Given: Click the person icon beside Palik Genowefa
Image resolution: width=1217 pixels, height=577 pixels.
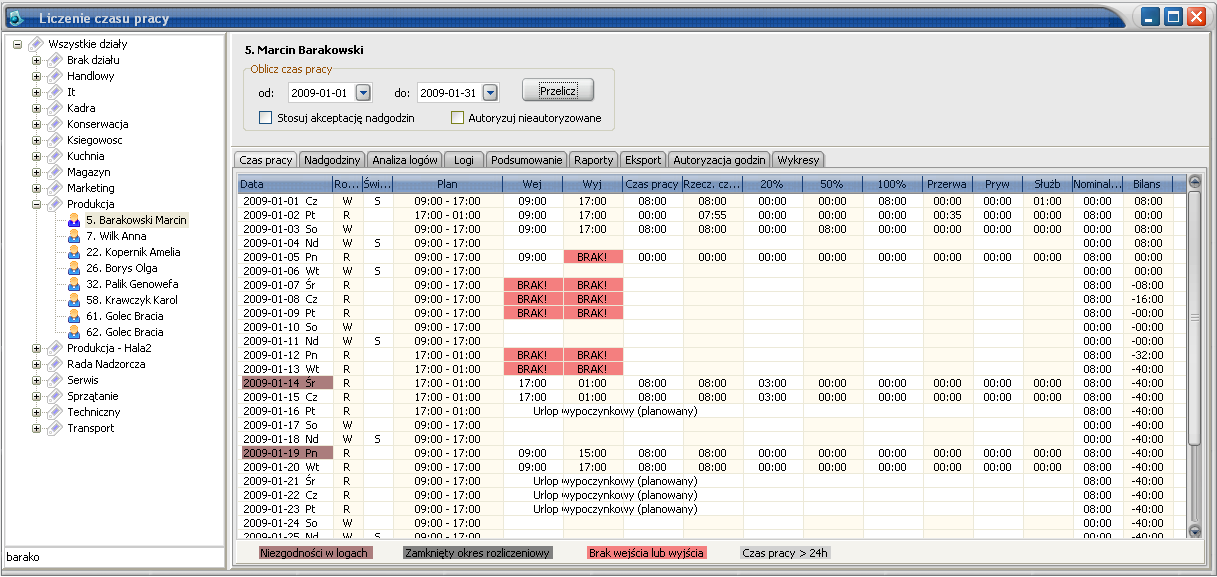Looking at the screenshot, I should pos(74,284).
